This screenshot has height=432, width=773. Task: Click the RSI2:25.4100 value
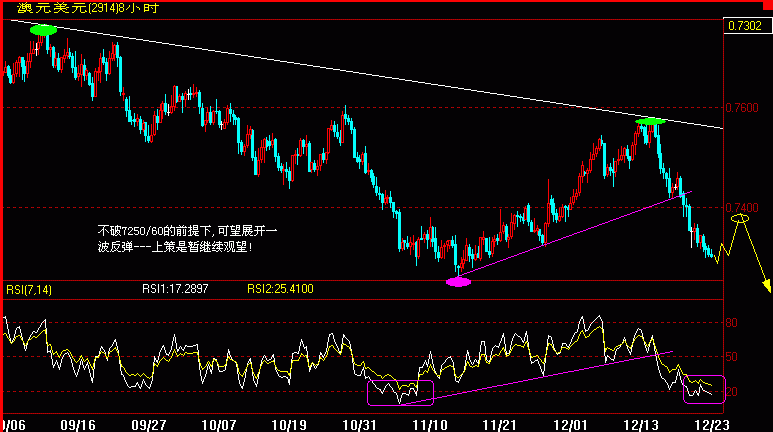click(280, 289)
